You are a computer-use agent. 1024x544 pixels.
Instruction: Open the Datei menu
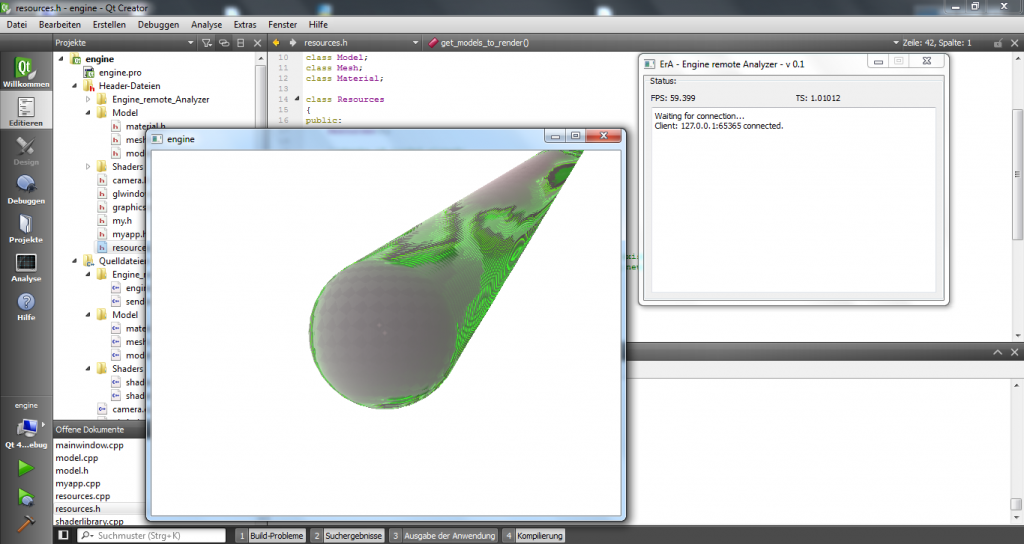[x=17, y=24]
